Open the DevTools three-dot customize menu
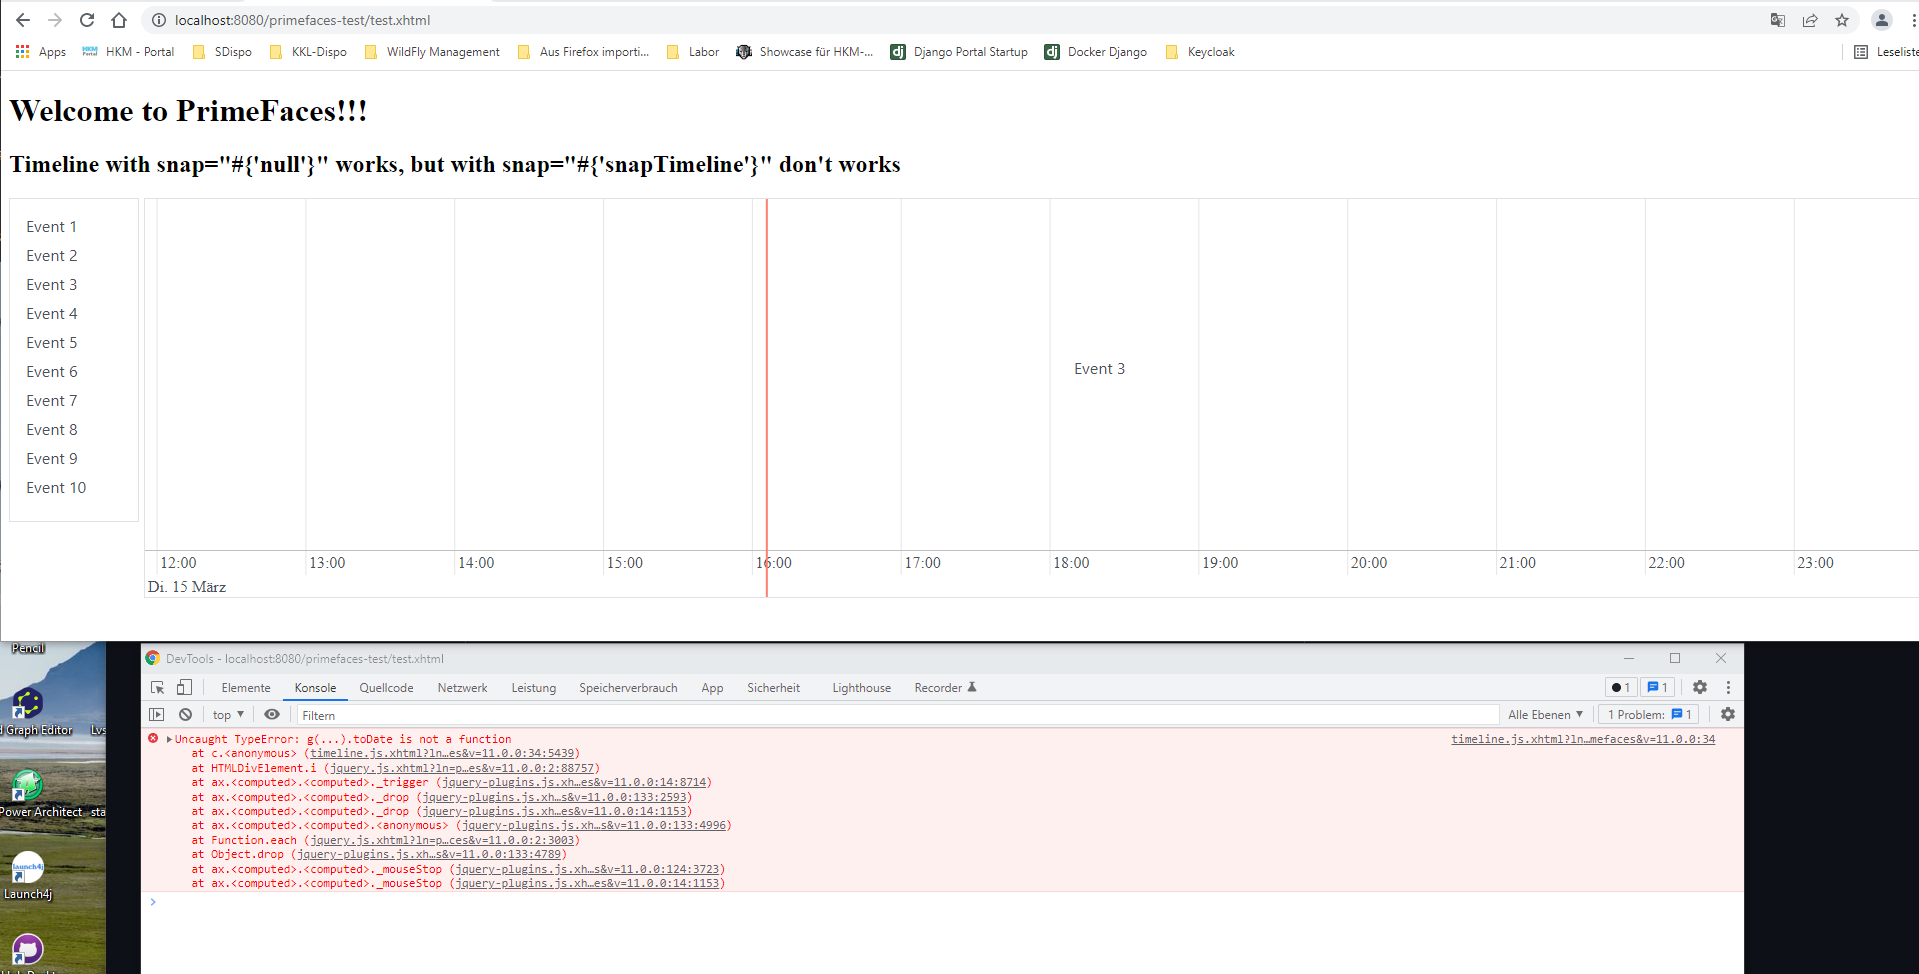 coord(1728,687)
